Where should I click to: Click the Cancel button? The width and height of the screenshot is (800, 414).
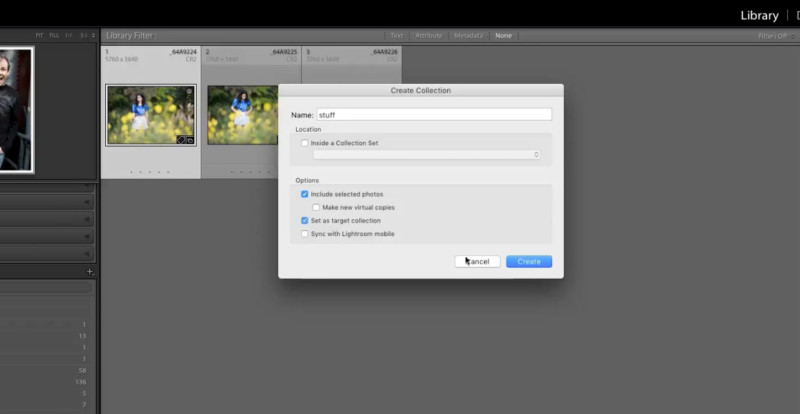[x=478, y=261]
